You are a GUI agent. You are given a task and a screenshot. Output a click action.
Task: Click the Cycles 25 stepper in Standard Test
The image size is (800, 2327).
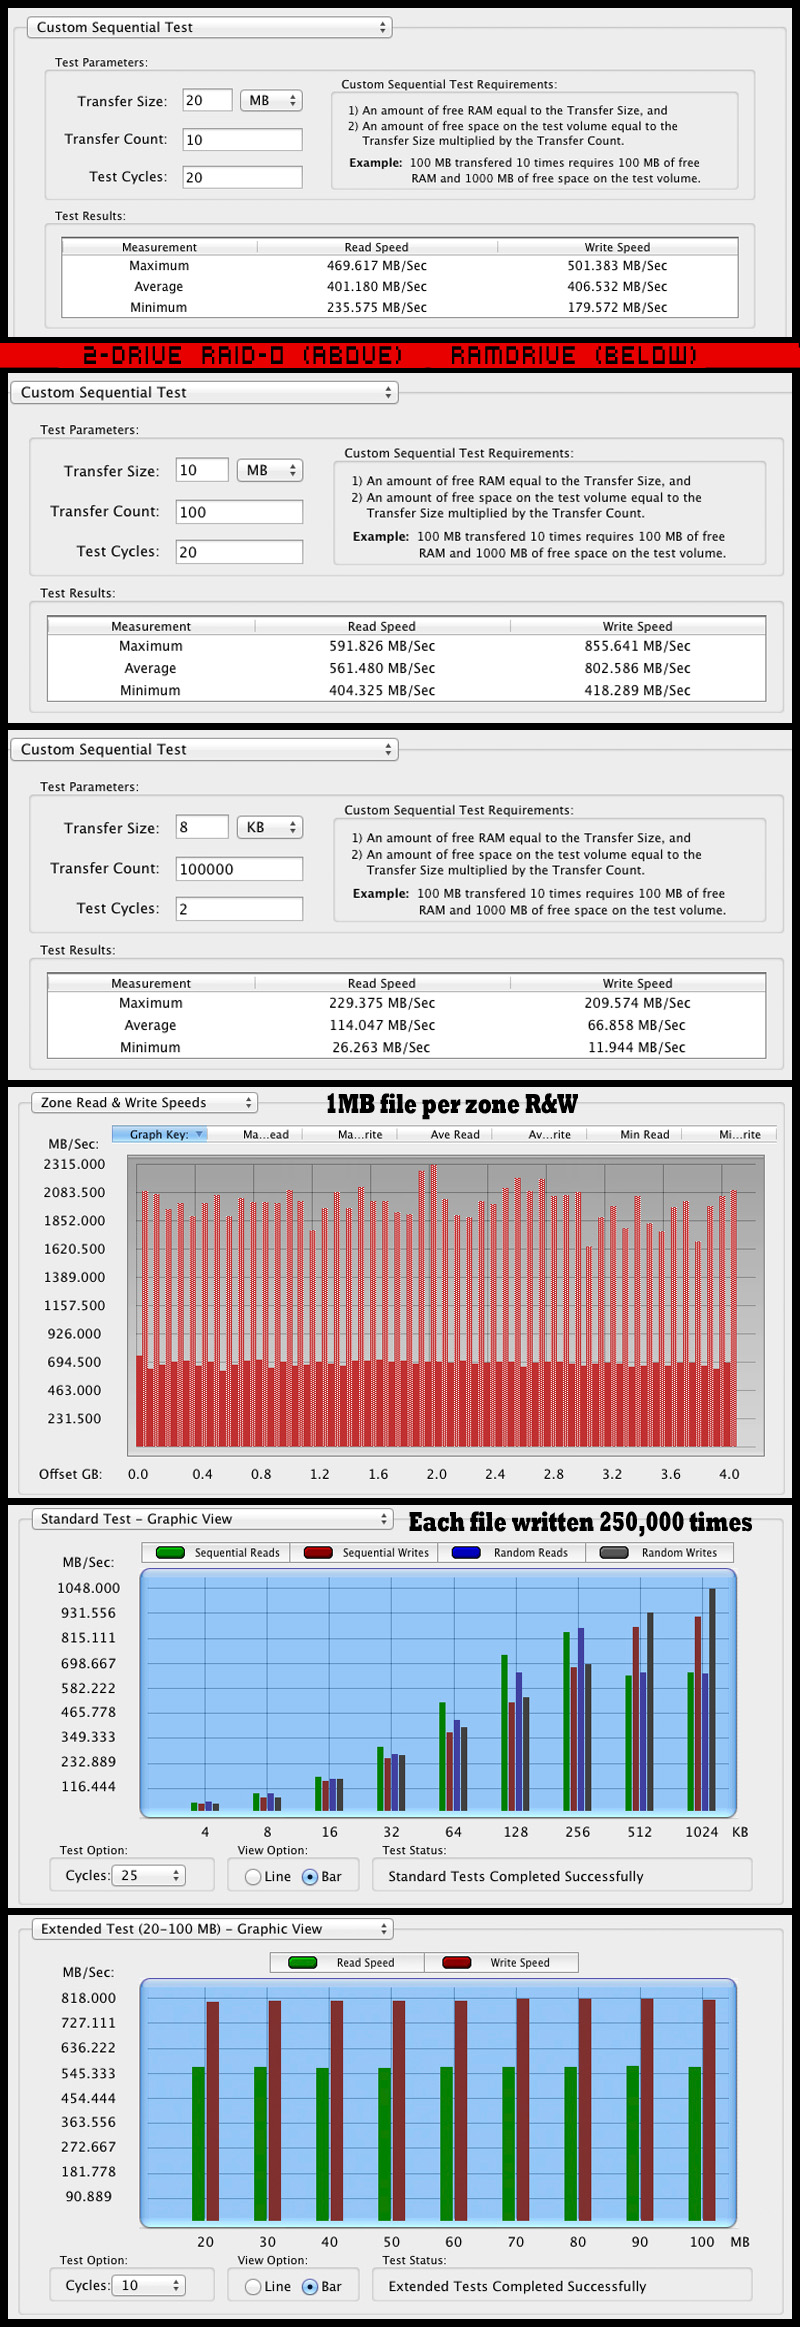click(x=149, y=1875)
